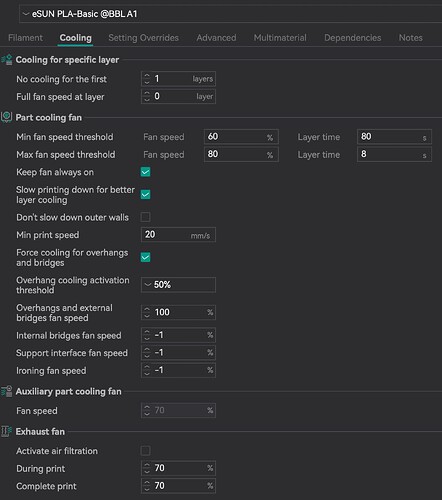442x500 pixels.
Task: Click the Complete print stepper arrows
Action: [x=147, y=486]
